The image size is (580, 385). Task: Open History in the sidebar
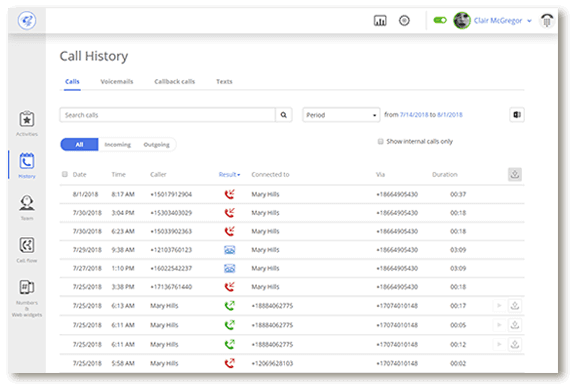27,165
